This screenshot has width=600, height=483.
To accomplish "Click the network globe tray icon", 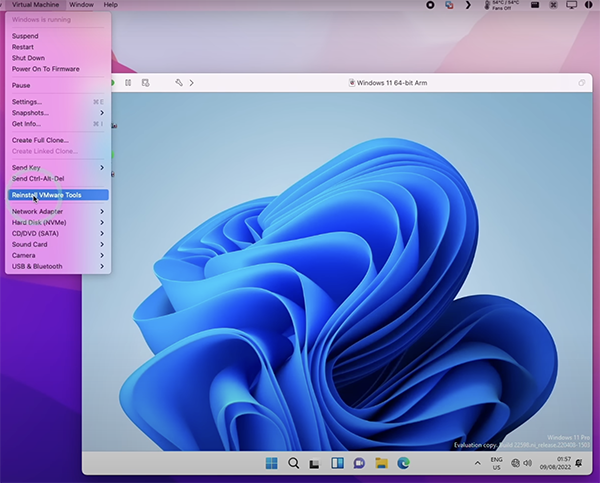I will click(515, 463).
